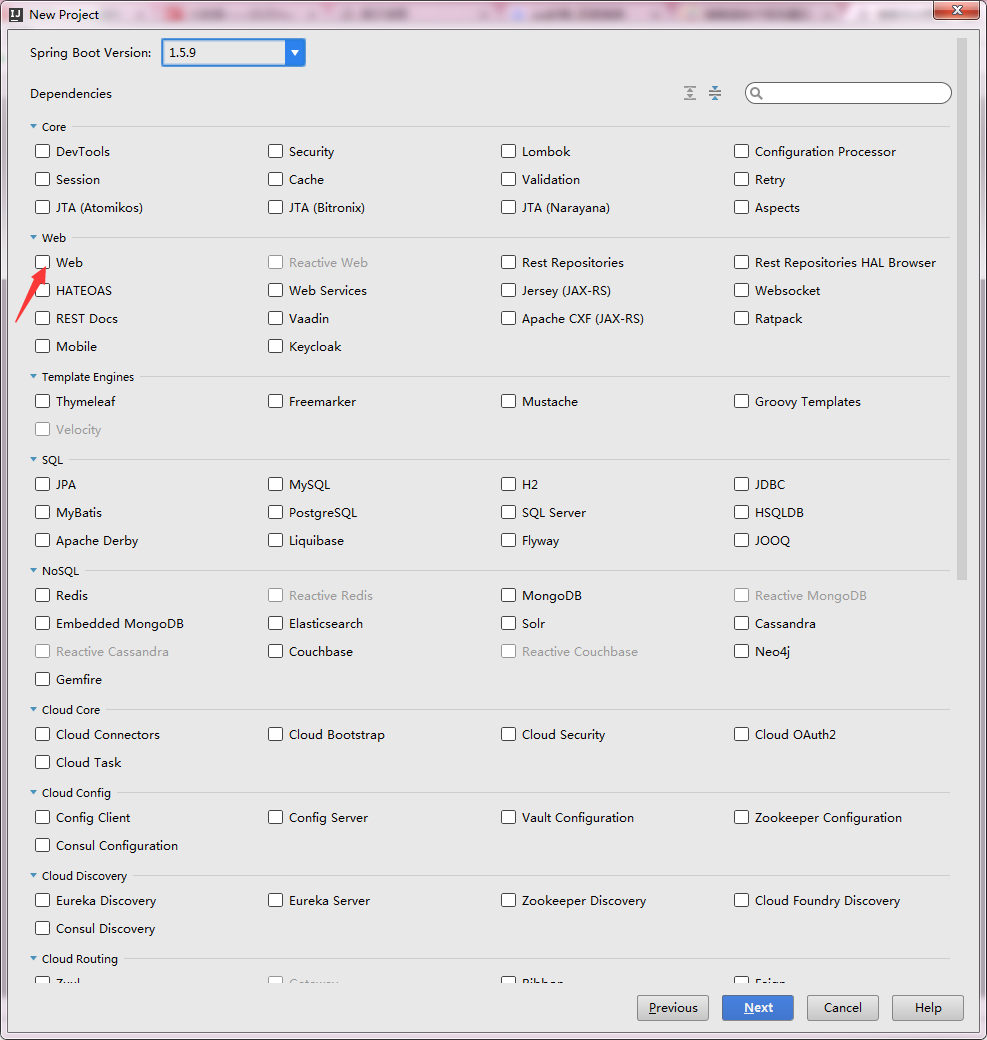The width and height of the screenshot is (987, 1040).
Task: Tick the JPA checkbox
Action: point(42,484)
